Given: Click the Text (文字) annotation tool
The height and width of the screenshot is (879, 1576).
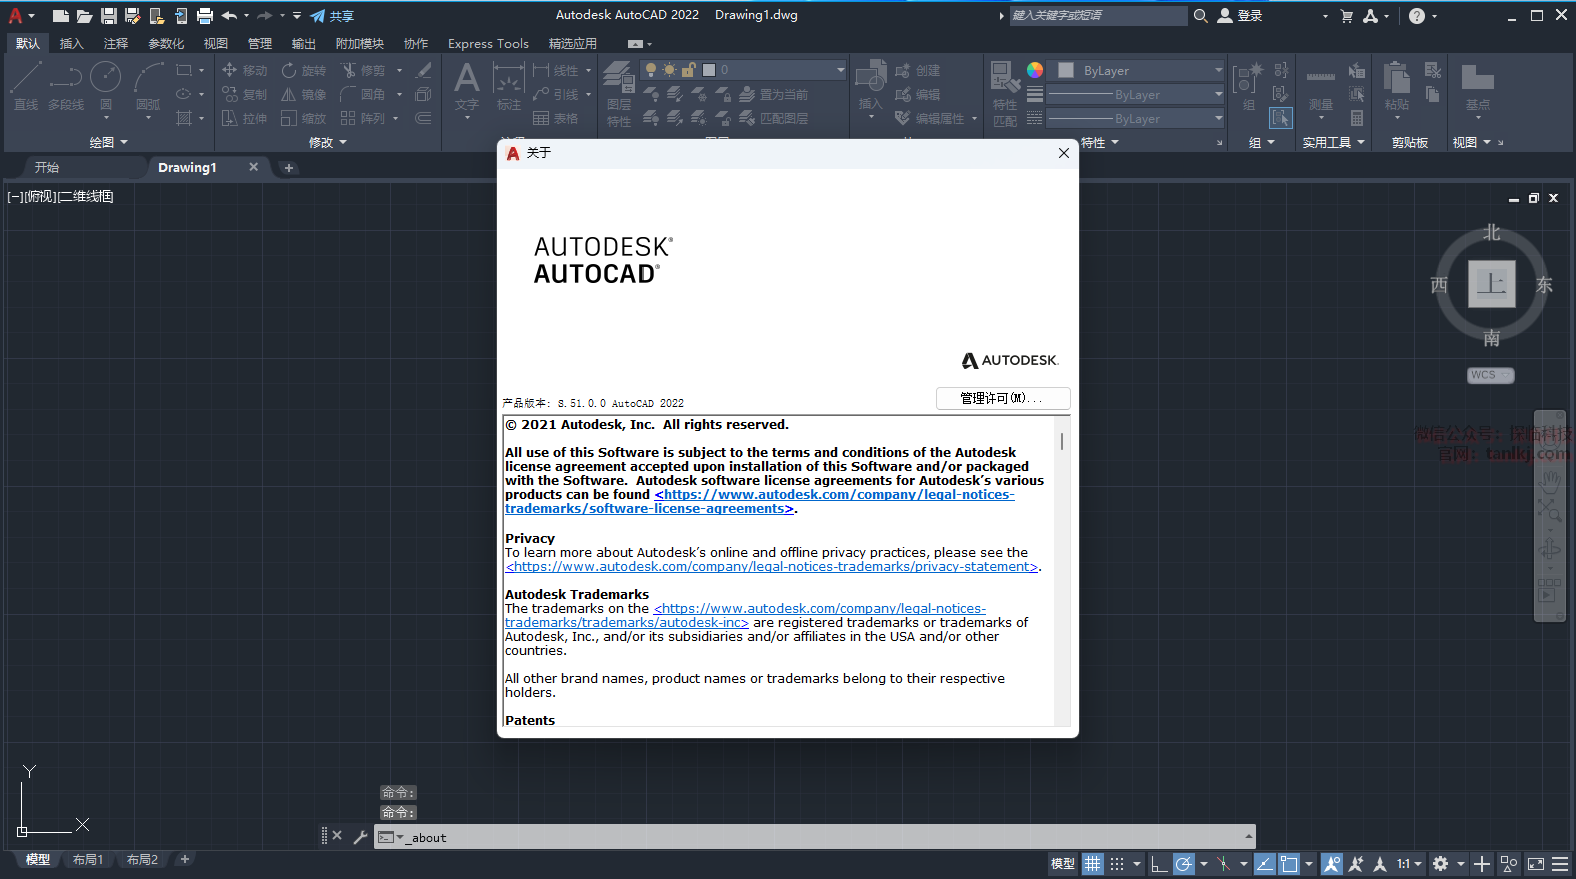Looking at the screenshot, I should click(466, 86).
